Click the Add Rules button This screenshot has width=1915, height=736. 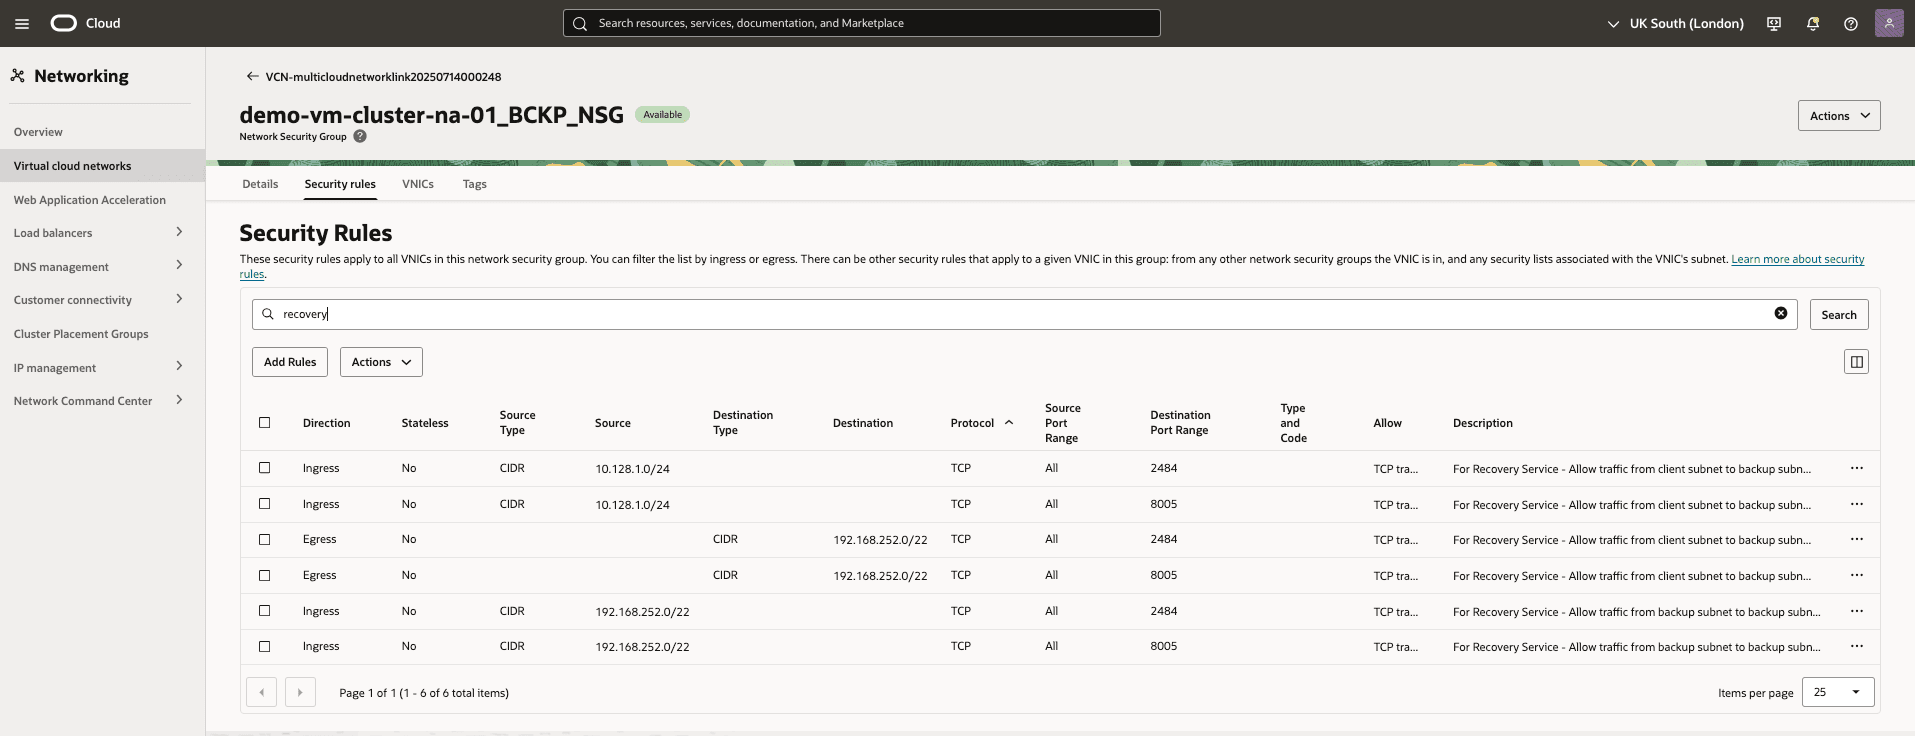[x=290, y=362]
